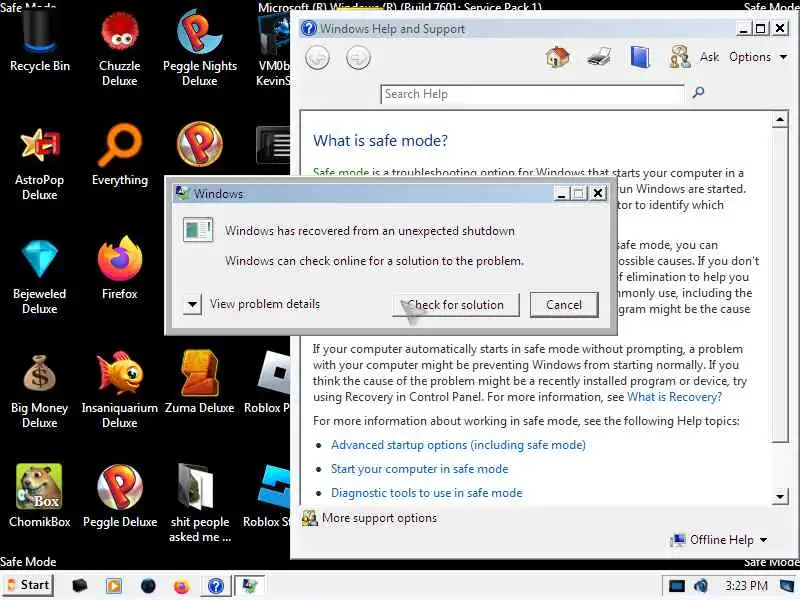Open Firefox from the taskbar
Screen dimensions: 800x600
coord(182,586)
